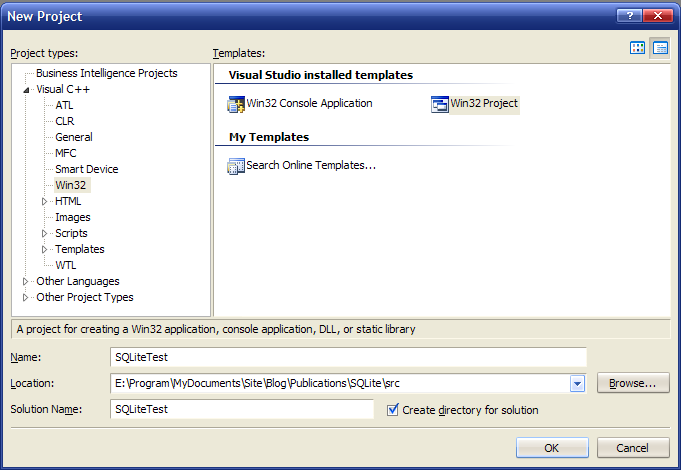Click the Search Online Templates icon

click(236, 166)
